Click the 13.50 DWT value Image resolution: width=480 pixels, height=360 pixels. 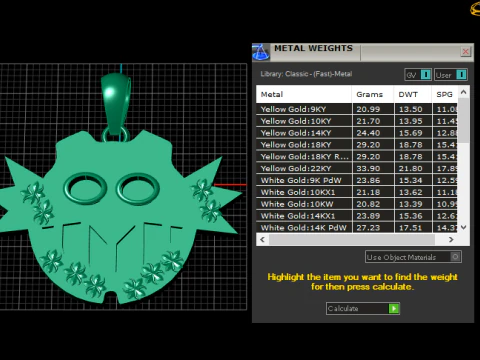pos(411,109)
